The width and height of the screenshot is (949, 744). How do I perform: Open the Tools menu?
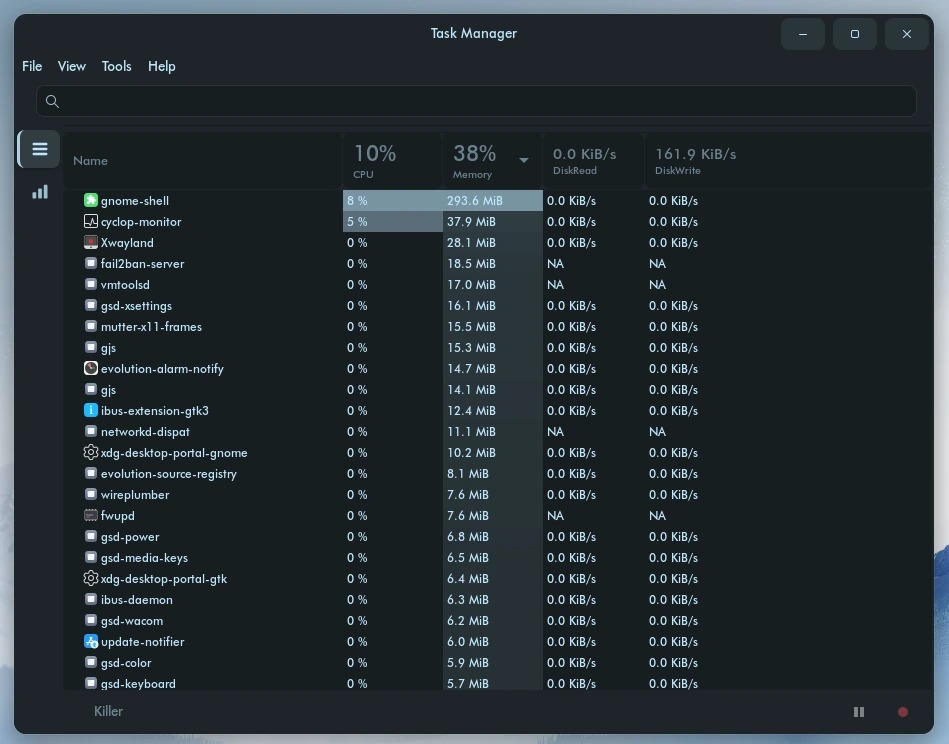(x=116, y=66)
